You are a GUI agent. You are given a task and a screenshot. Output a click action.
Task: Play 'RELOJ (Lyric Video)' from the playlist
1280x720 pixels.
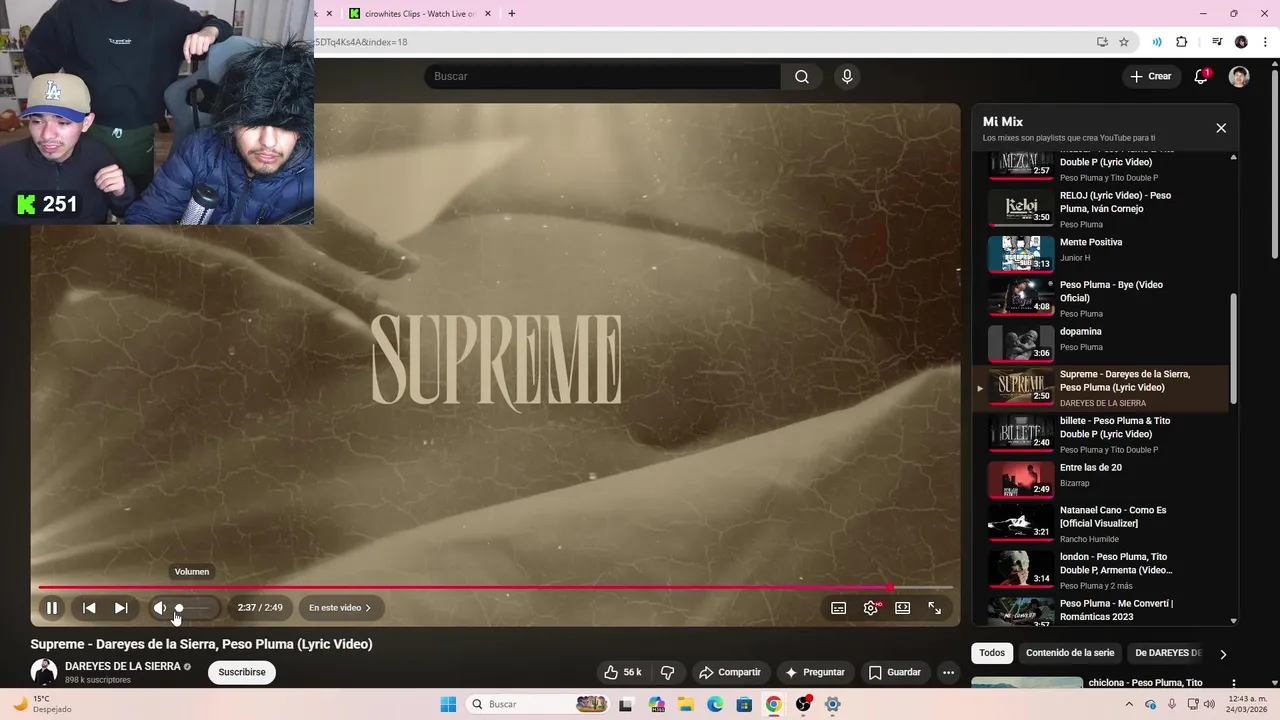pos(1100,208)
